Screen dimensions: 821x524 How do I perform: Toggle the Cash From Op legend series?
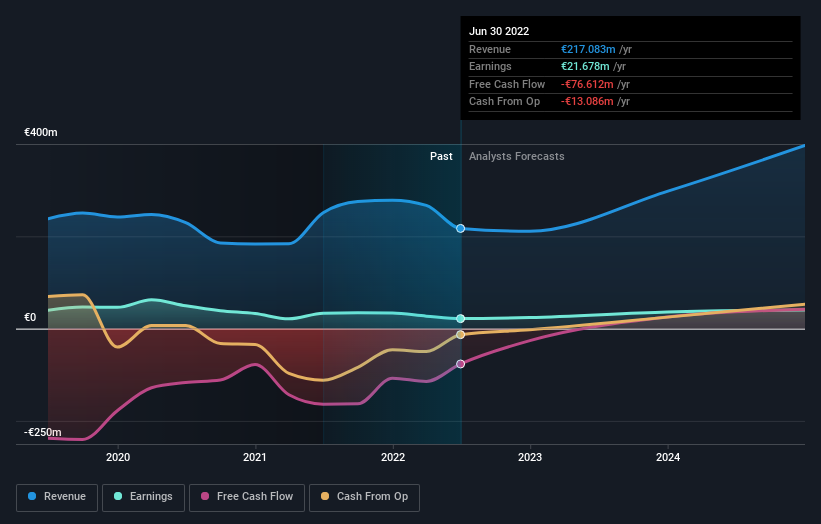364,497
